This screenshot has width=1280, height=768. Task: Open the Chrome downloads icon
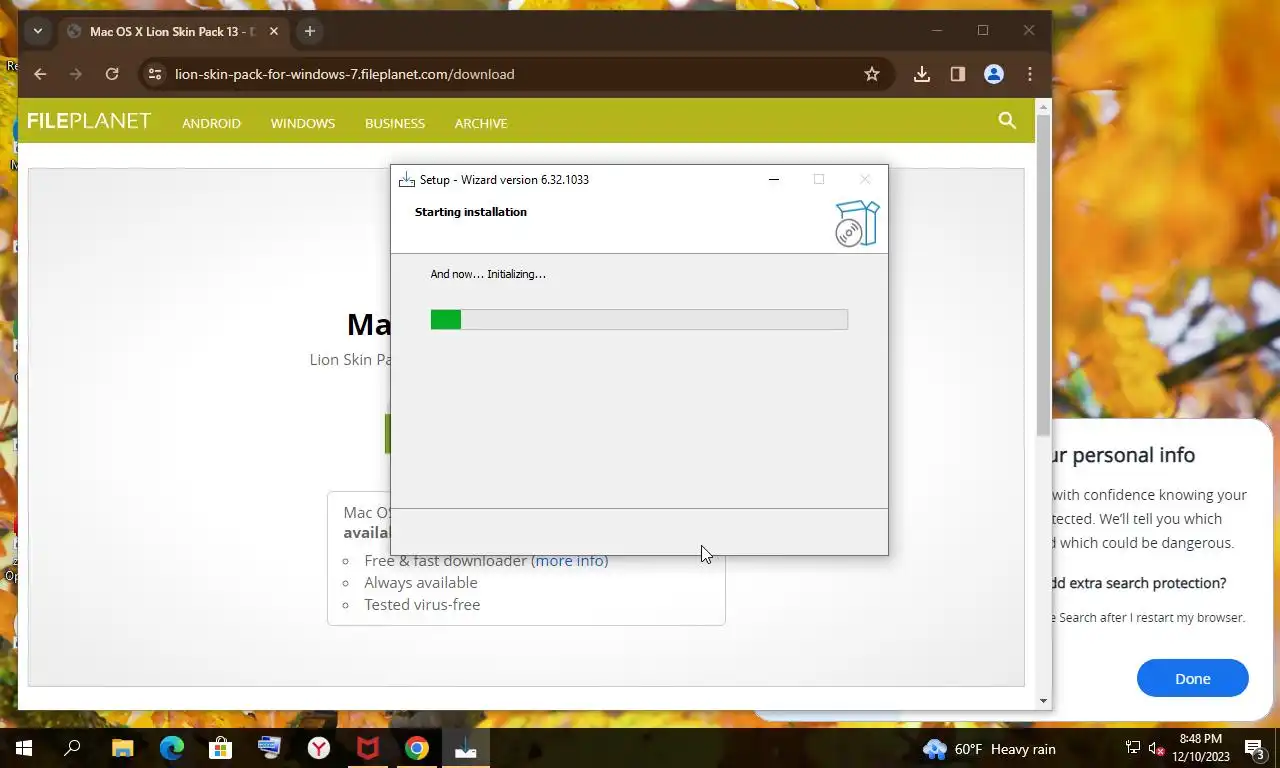[x=922, y=74]
